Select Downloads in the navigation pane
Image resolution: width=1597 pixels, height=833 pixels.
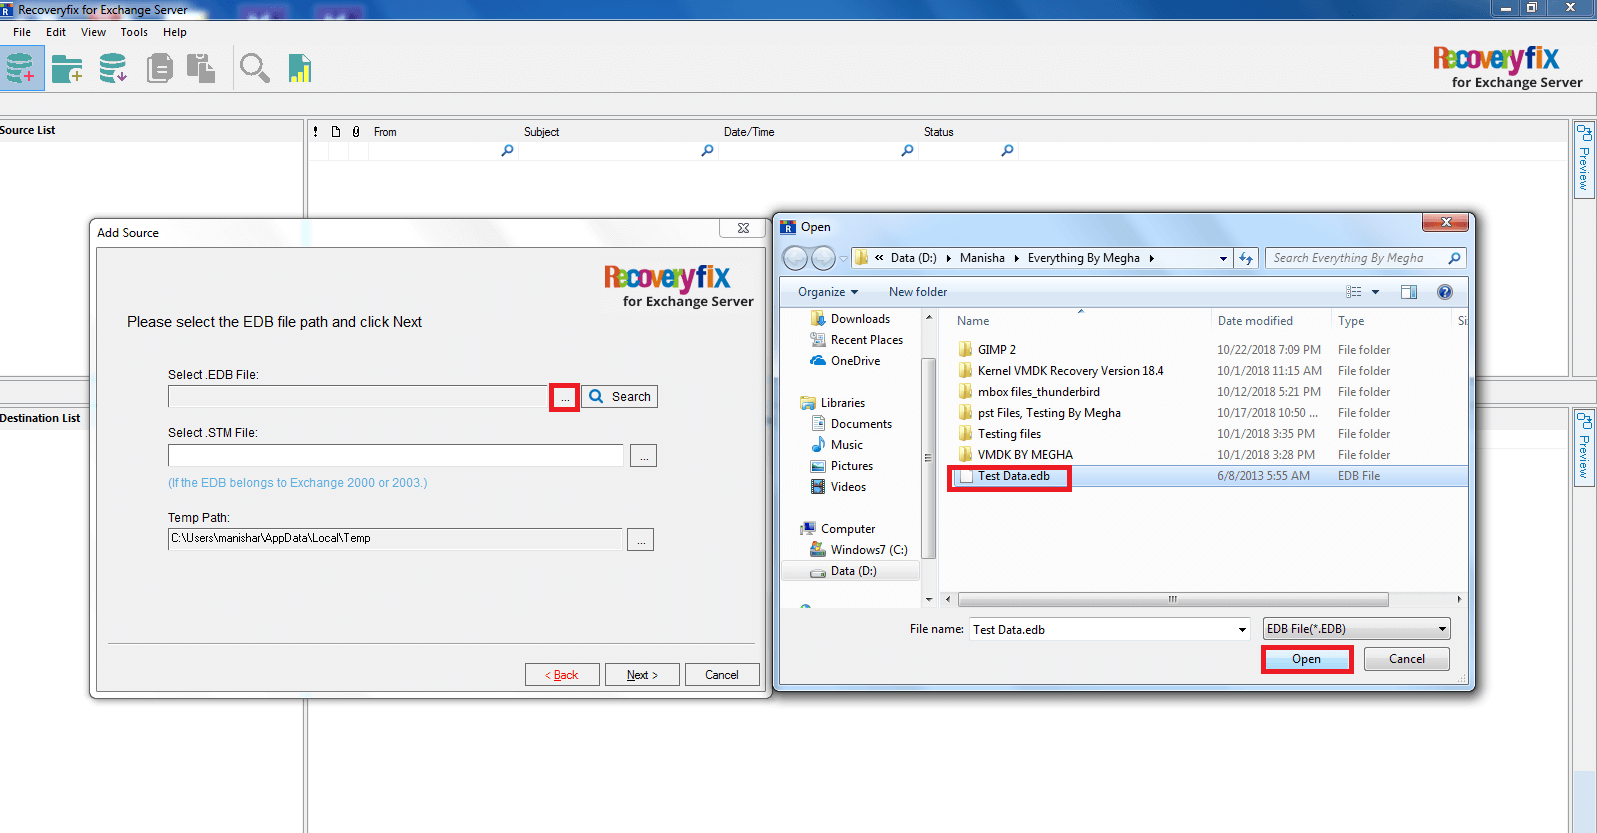tap(860, 319)
